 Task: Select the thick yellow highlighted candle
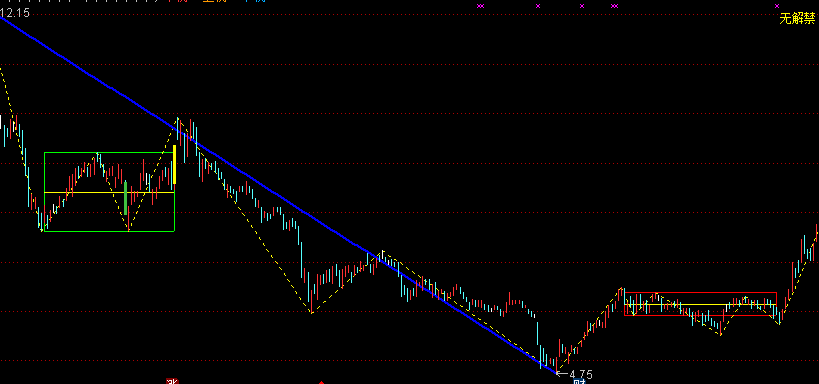pos(174,165)
